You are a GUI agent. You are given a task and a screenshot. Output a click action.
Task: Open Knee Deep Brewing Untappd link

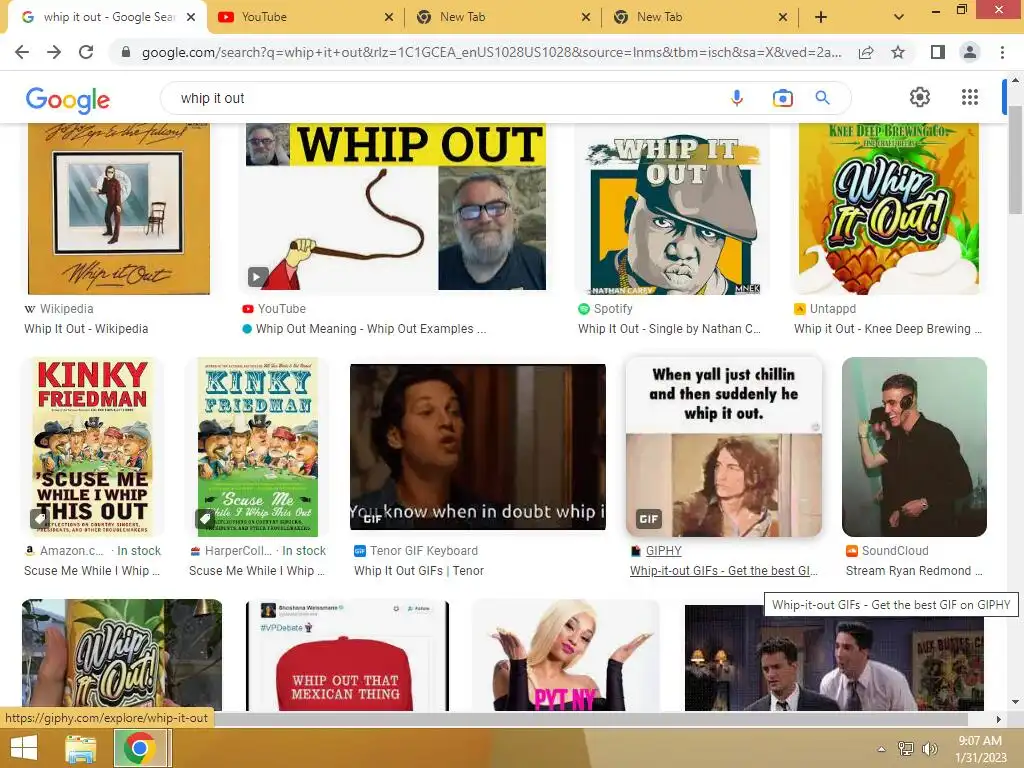pyautogui.click(x=888, y=328)
